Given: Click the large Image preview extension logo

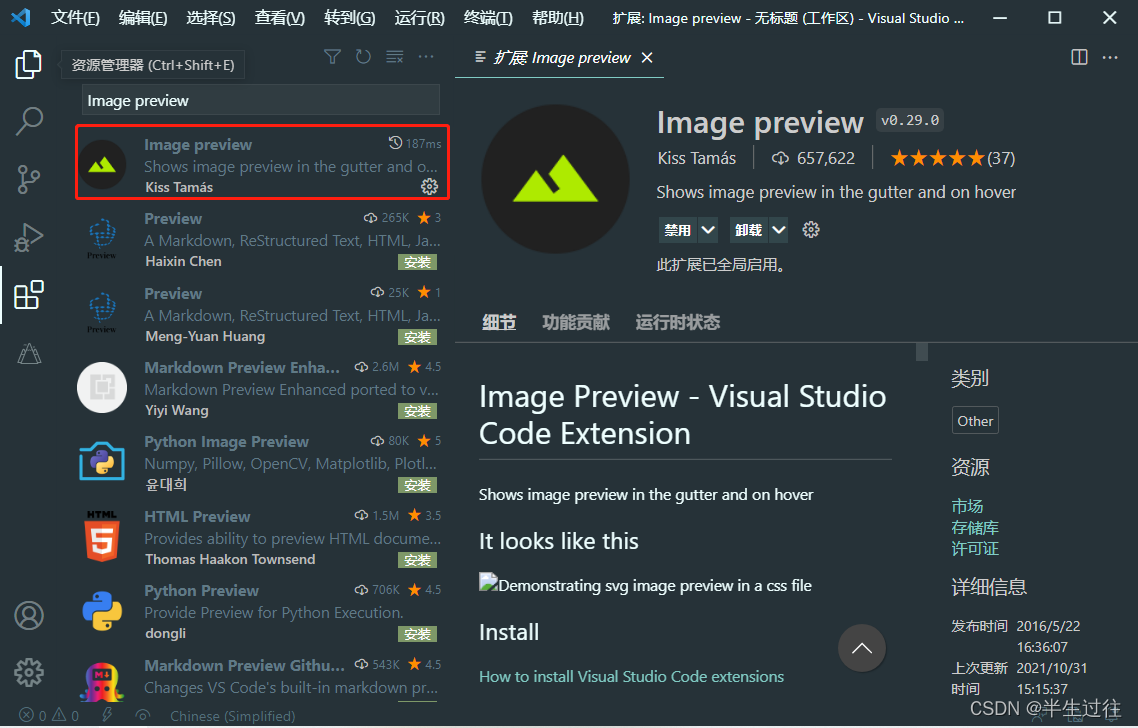Looking at the screenshot, I should pos(555,179).
